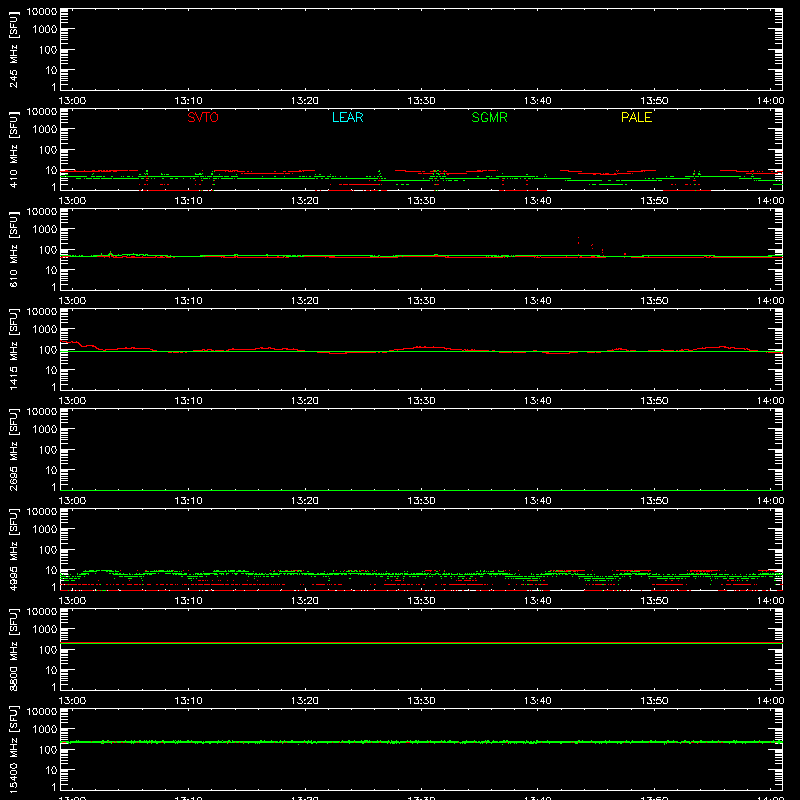The width and height of the screenshot is (800, 800).
Task: Click 13:00 time label under 245 MHz plot
Action: coord(72,101)
